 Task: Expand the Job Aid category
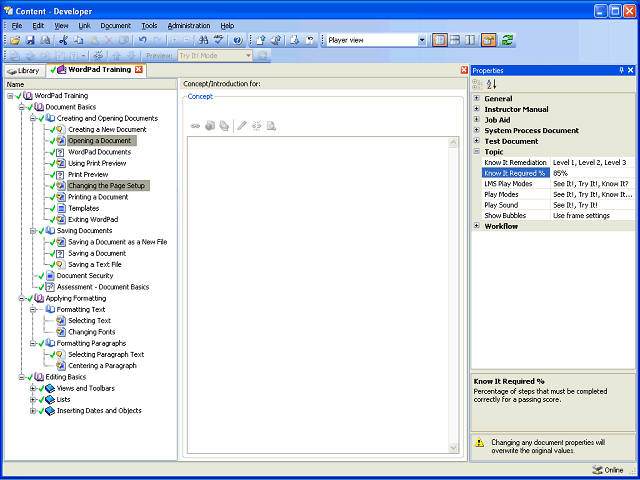pyautogui.click(x=476, y=120)
